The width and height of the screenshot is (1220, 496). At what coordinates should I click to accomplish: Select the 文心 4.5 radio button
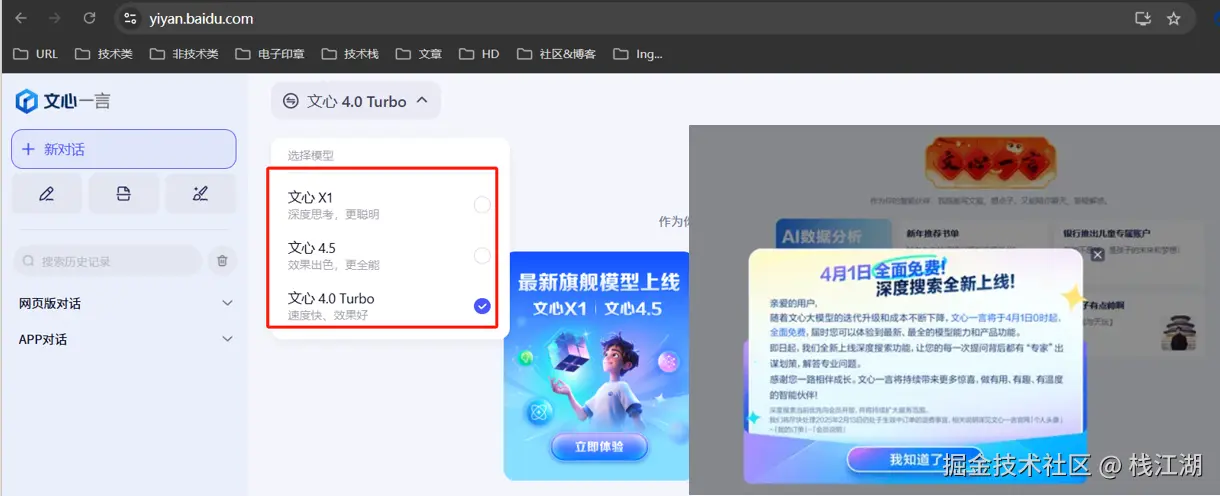[482, 256]
